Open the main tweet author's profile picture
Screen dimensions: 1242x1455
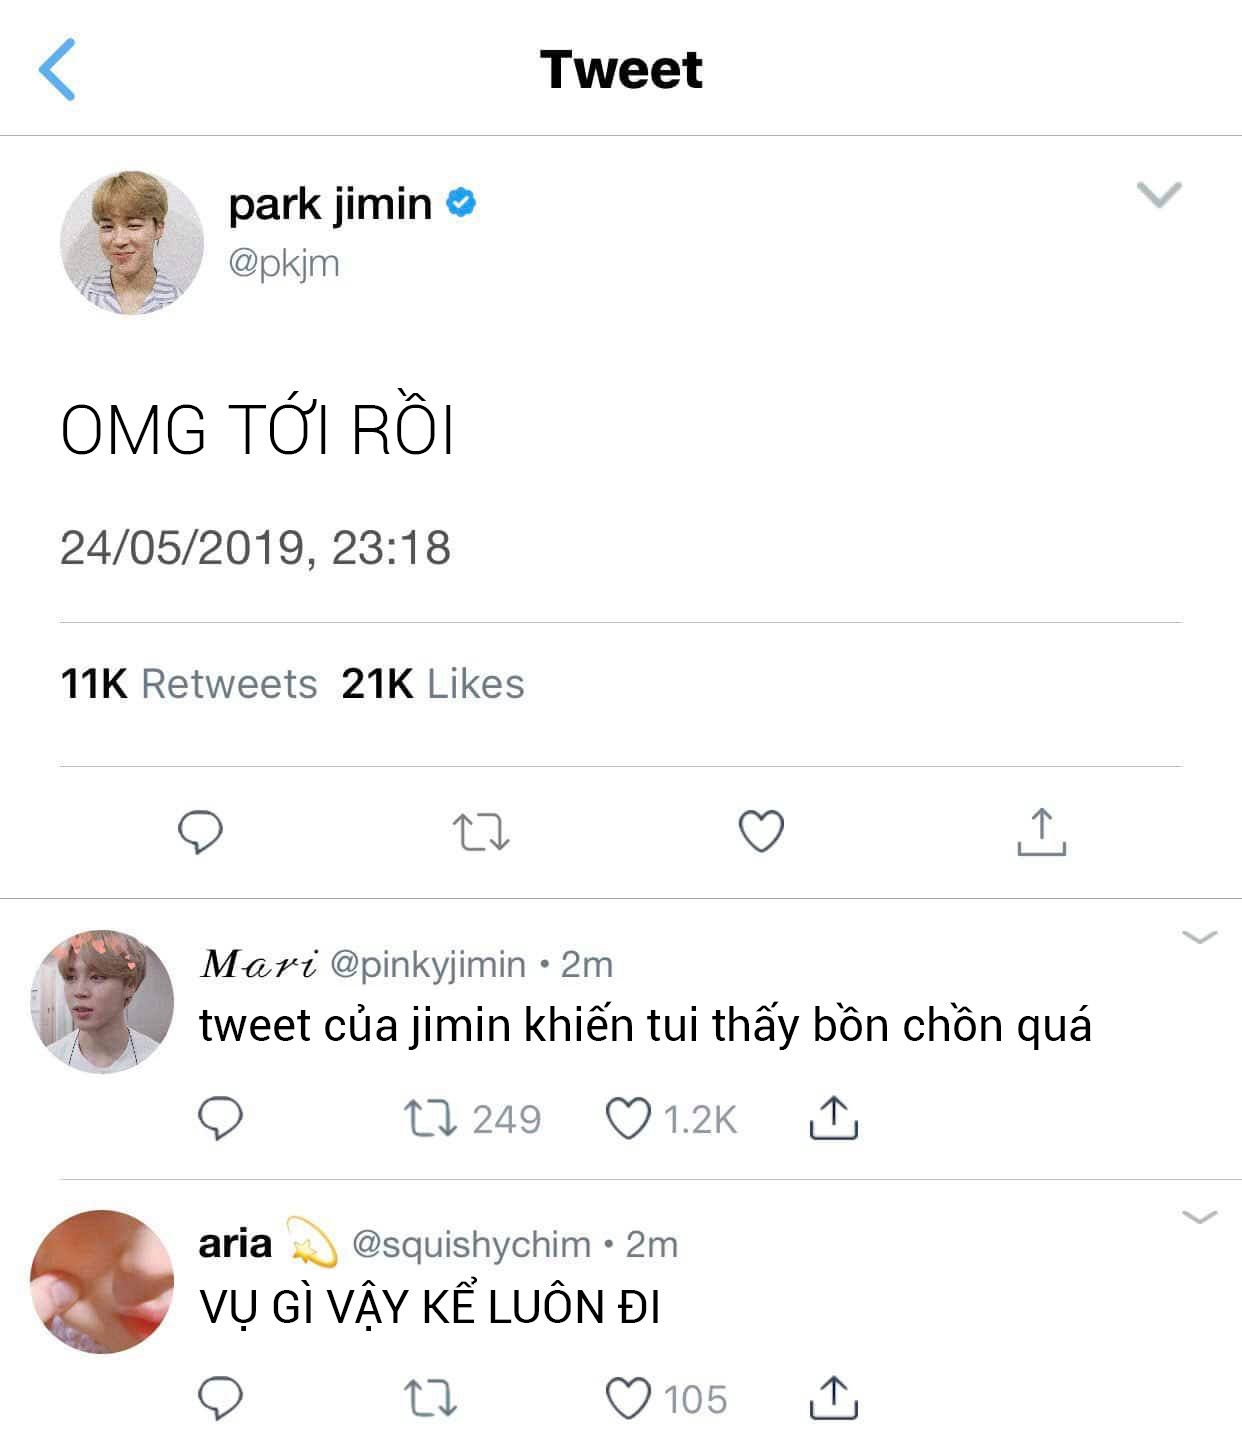pos(132,243)
